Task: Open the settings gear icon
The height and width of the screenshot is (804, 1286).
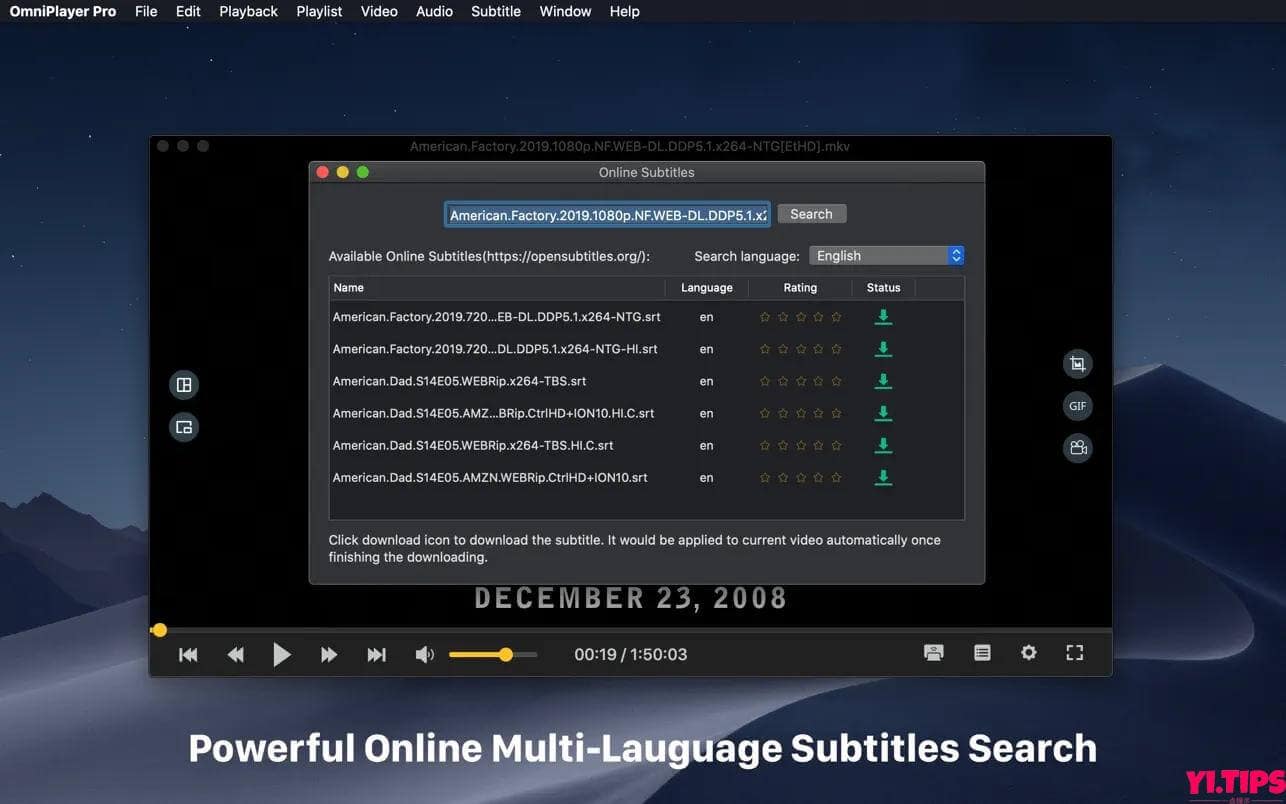Action: pos(1028,653)
